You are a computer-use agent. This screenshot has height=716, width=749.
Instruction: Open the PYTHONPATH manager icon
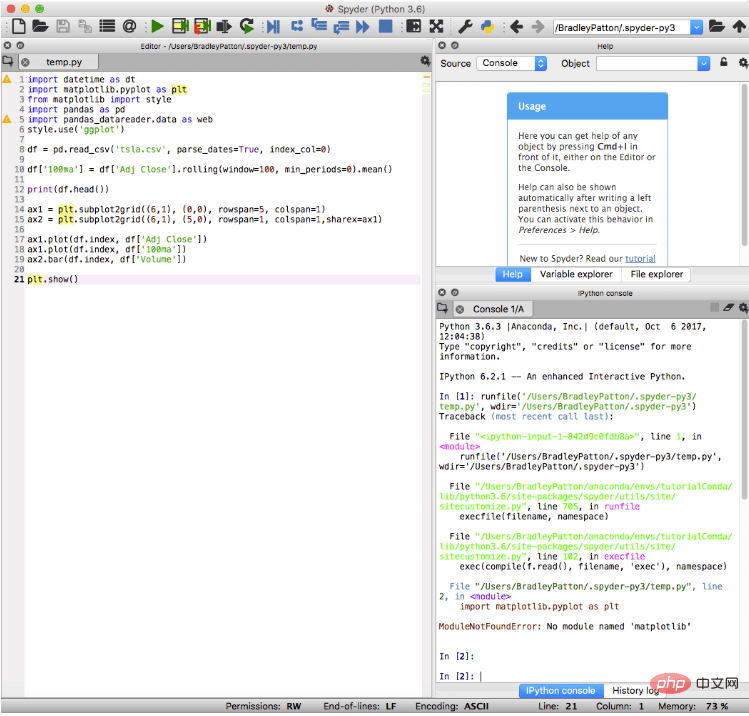487,26
